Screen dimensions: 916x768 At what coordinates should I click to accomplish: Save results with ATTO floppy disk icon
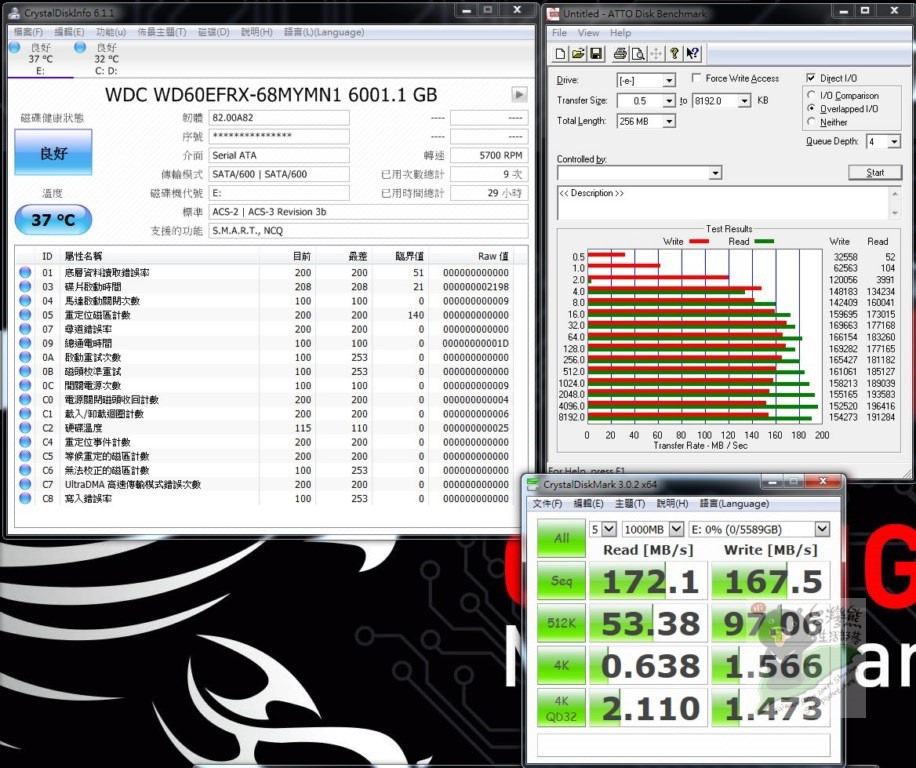click(596, 54)
